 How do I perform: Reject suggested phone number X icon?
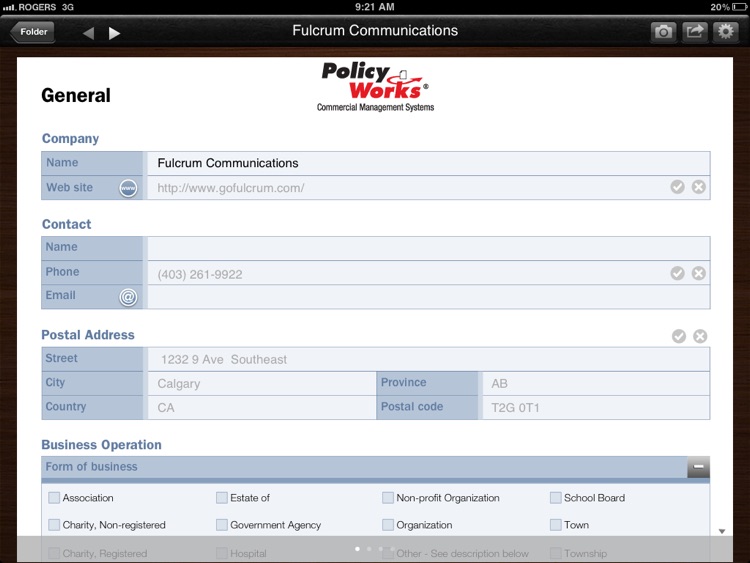tap(698, 273)
